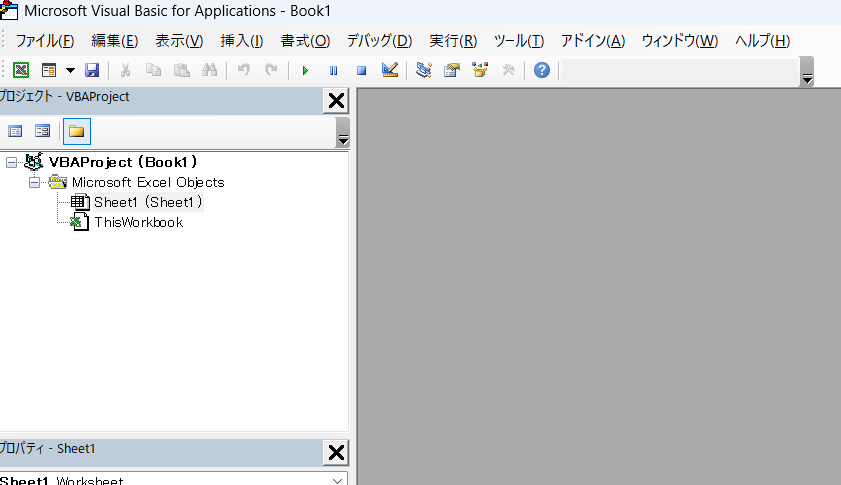Open the 編集(E) menu
This screenshot has height=485, width=841.
click(115, 41)
